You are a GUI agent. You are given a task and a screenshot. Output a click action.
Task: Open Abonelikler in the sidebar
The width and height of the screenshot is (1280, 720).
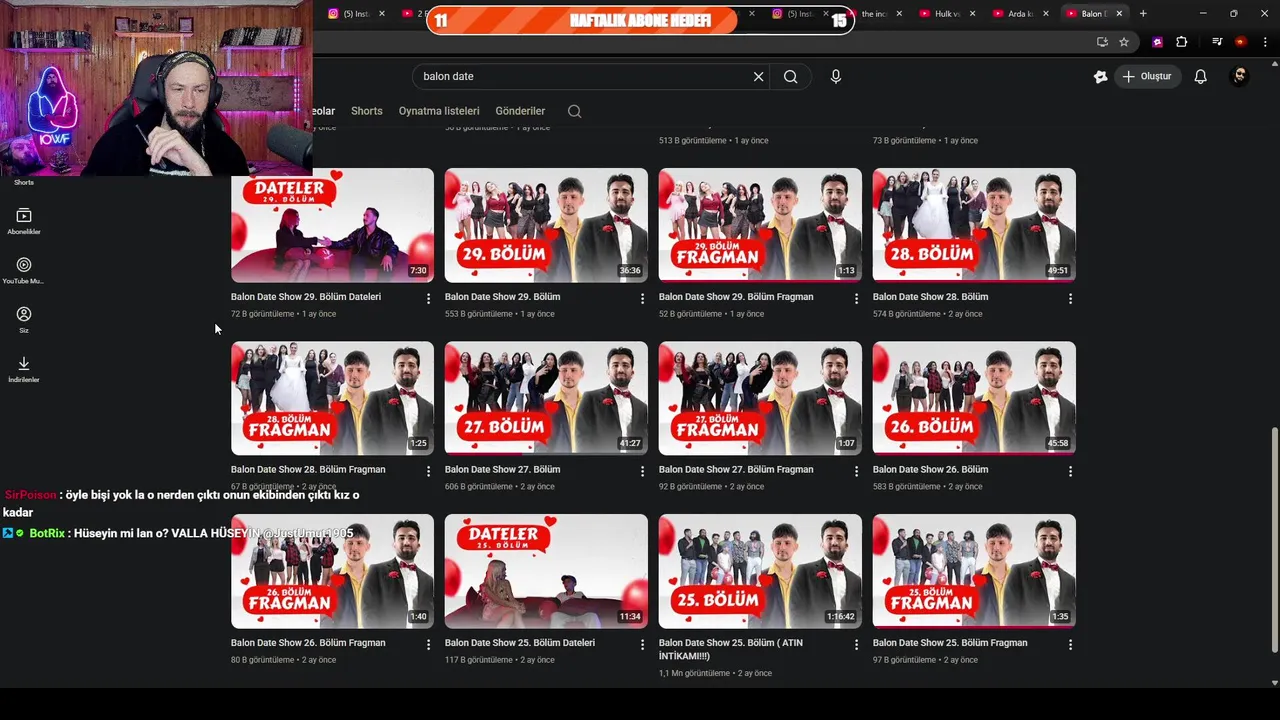[x=24, y=221]
